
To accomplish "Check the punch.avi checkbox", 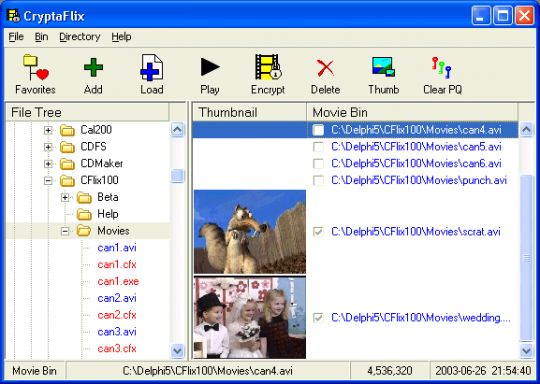I will 318,180.
